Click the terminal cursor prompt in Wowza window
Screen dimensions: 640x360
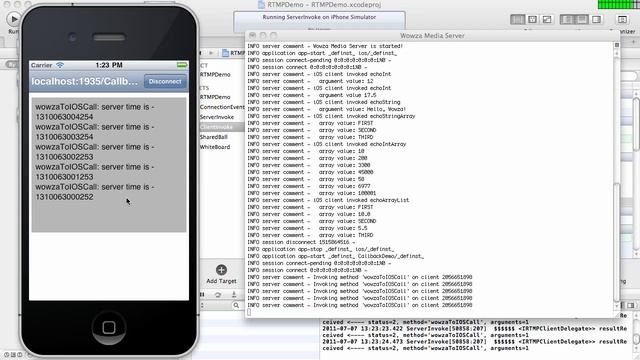(249, 312)
